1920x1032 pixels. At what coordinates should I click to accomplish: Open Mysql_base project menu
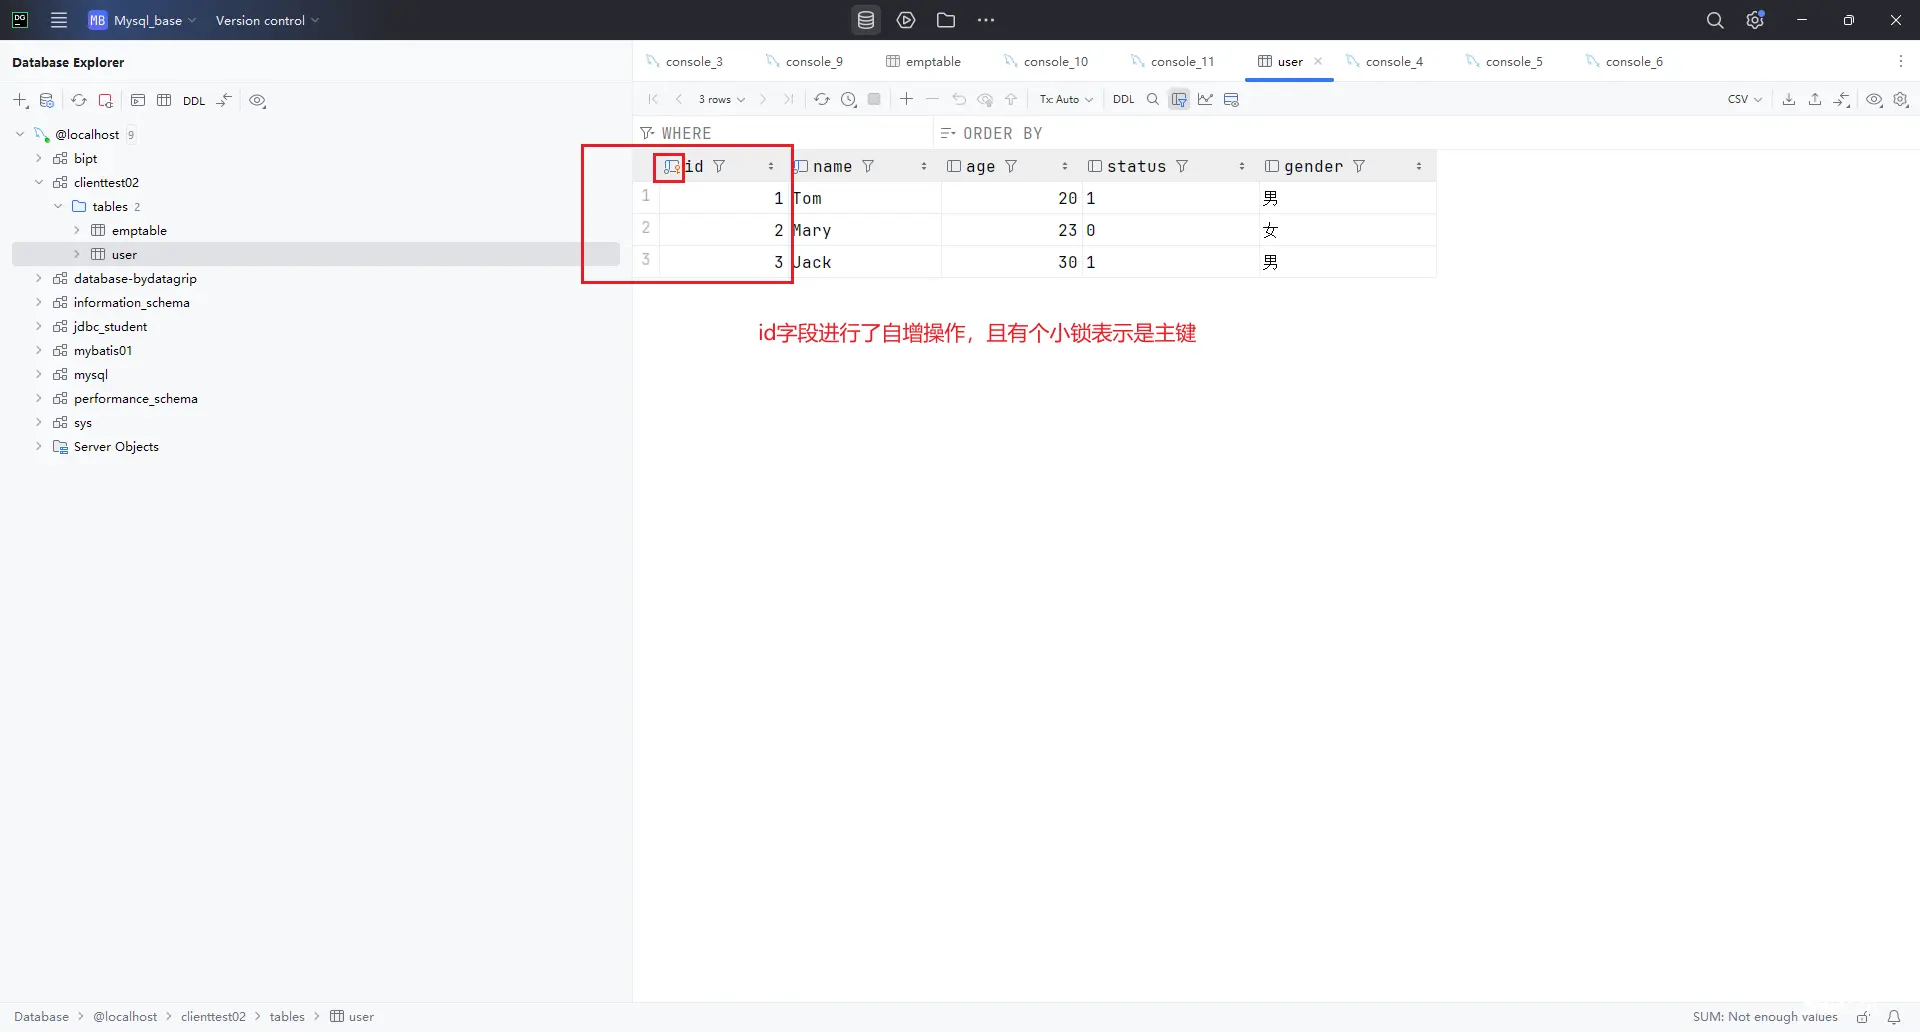tap(142, 20)
